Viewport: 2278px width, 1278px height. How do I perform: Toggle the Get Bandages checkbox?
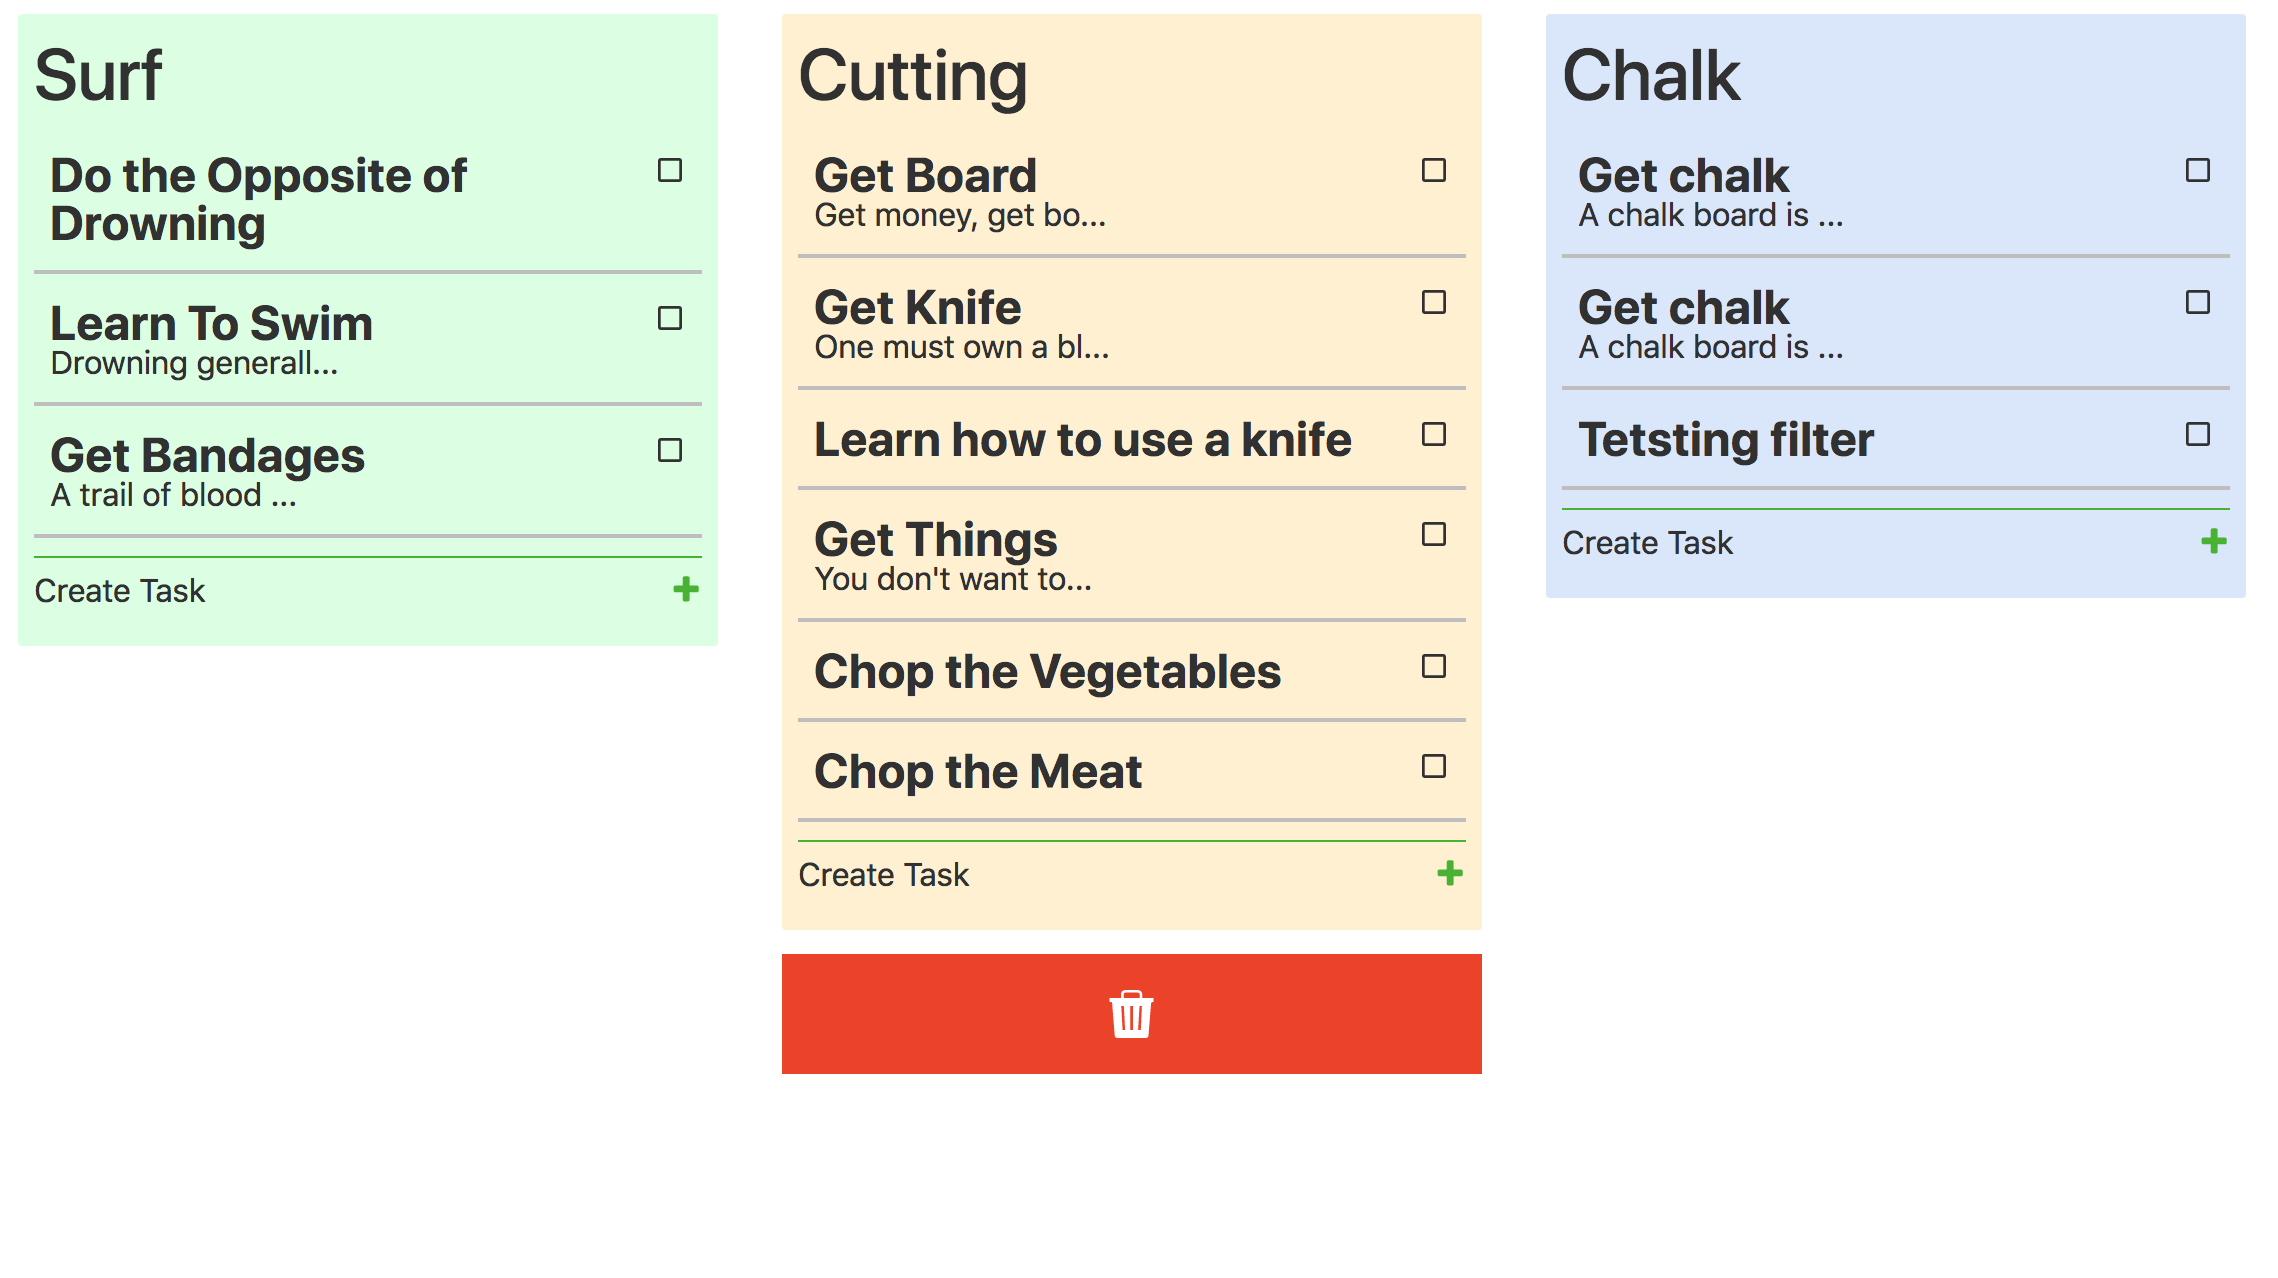[670, 450]
